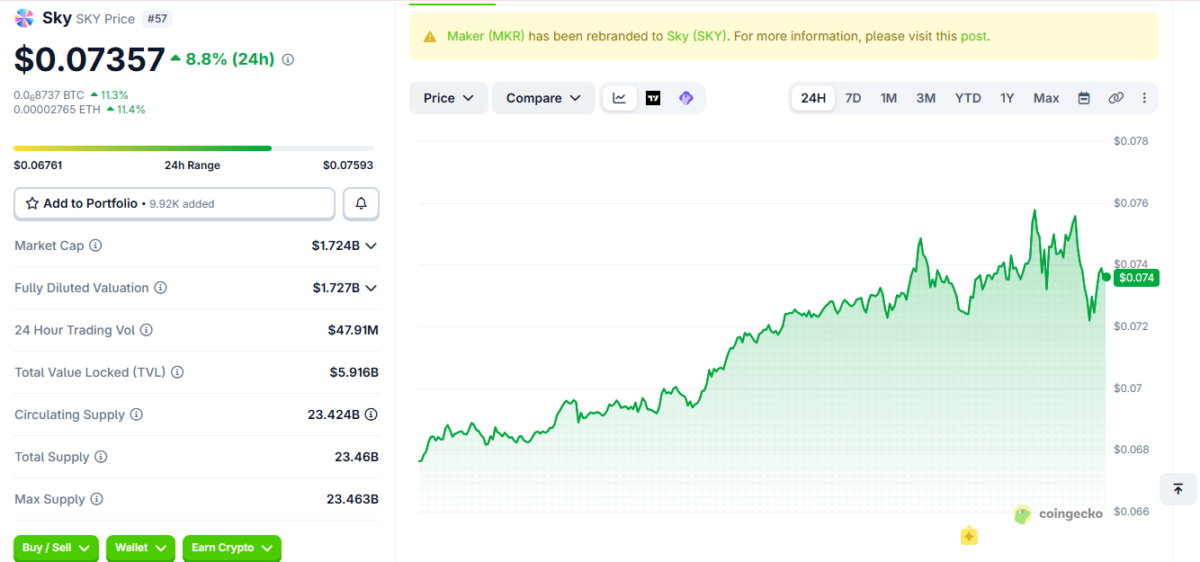Click the 23.46B total supply value

(x=356, y=457)
